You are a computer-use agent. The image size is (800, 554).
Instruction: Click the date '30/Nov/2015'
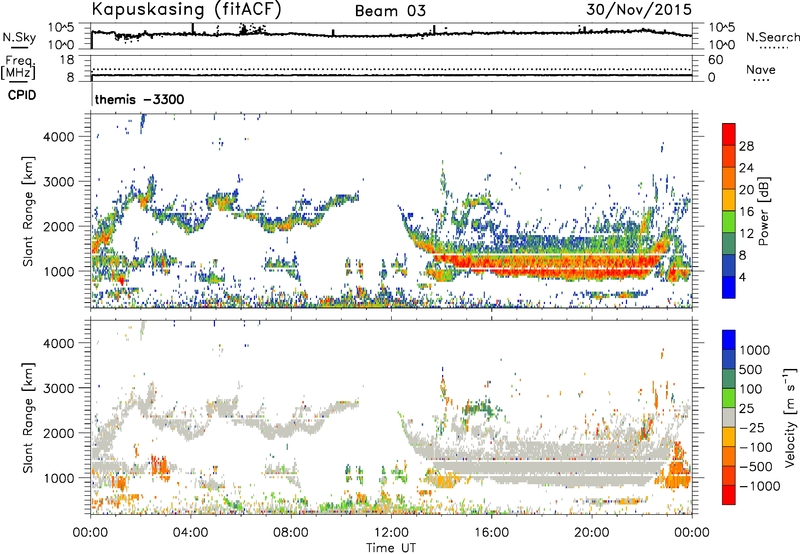(639, 9)
